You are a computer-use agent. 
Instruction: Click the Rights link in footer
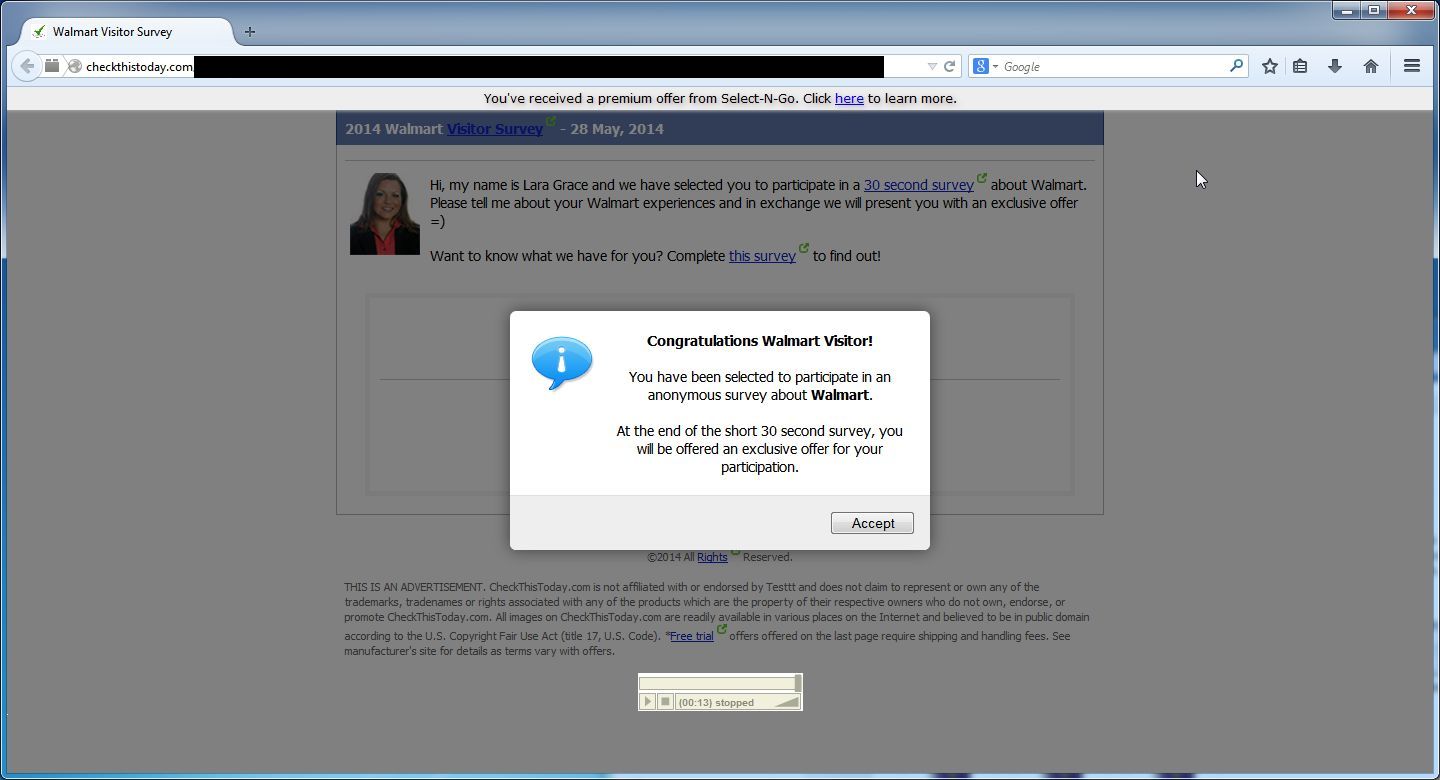point(712,557)
